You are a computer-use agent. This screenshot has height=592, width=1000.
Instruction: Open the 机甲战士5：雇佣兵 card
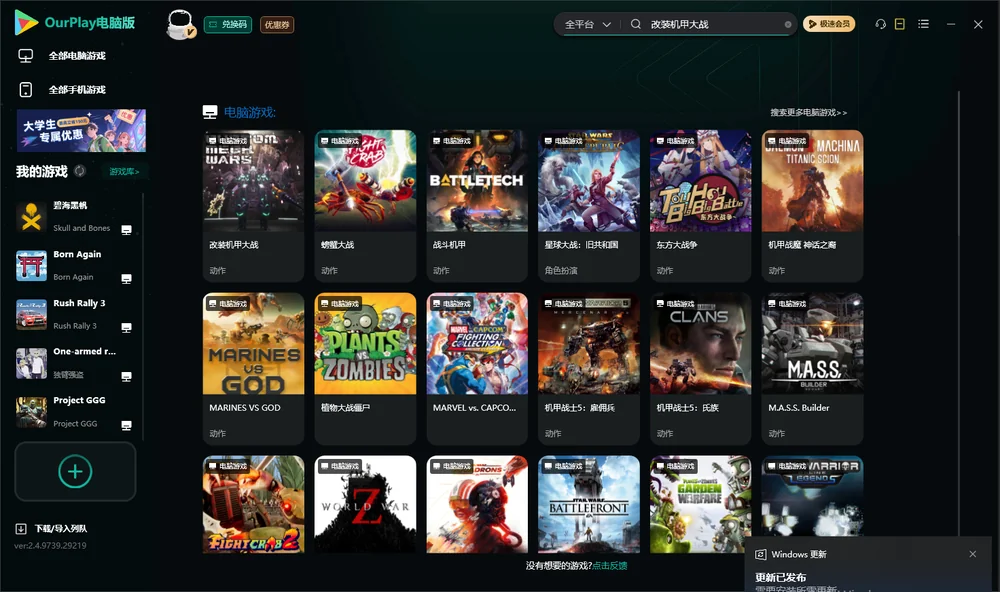coord(589,369)
